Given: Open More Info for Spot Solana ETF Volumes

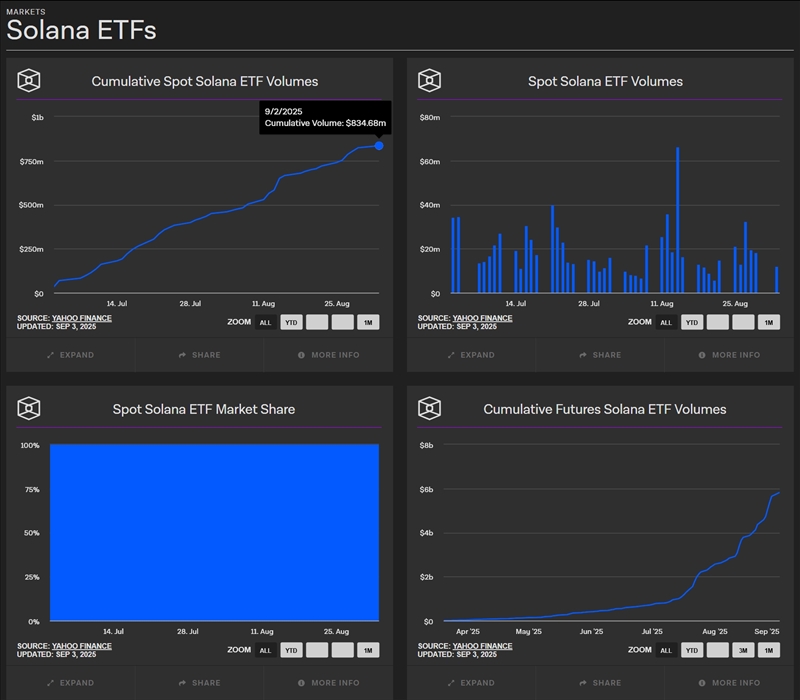Looking at the screenshot, I should [x=728, y=355].
